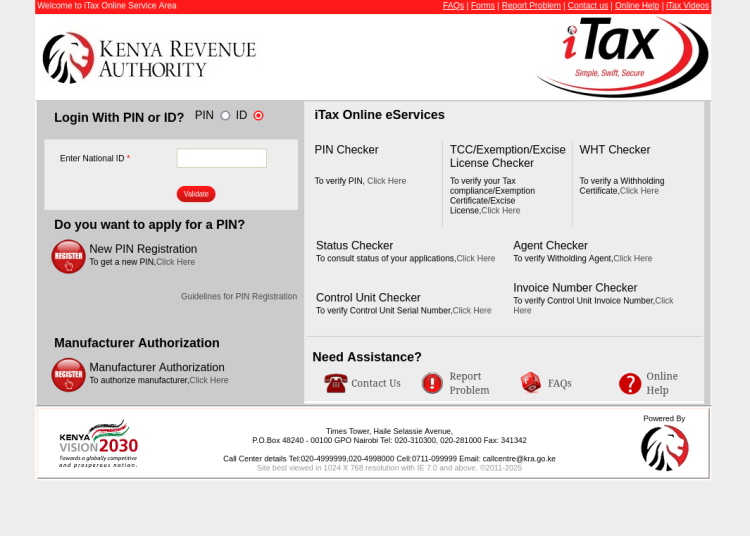750x536 pixels.
Task: Click the Manufacturer Authorization item title beside icon
Action: coord(157,367)
